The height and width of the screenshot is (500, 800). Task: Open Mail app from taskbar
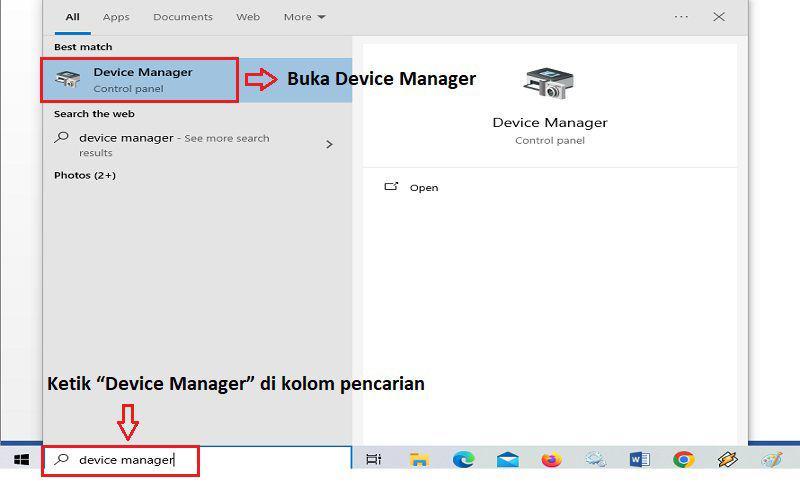click(x=508, y=460)
